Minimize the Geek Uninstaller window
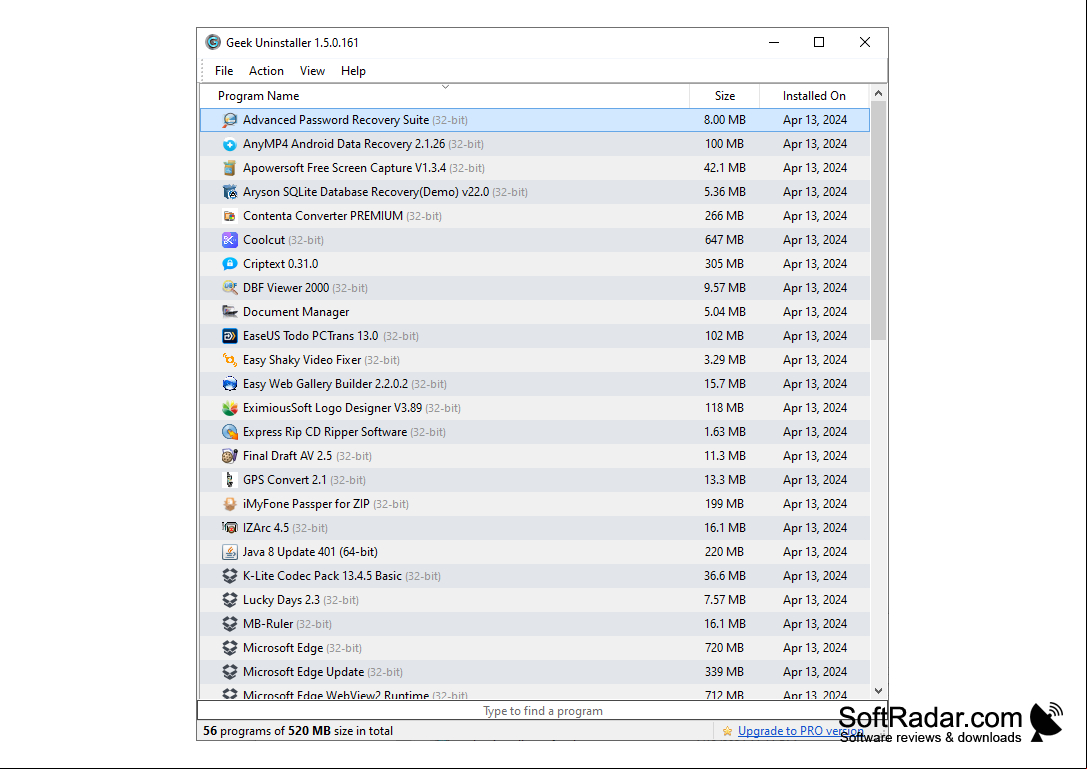Viewport: 1087px width, 769px height. (x=774, y=42)
